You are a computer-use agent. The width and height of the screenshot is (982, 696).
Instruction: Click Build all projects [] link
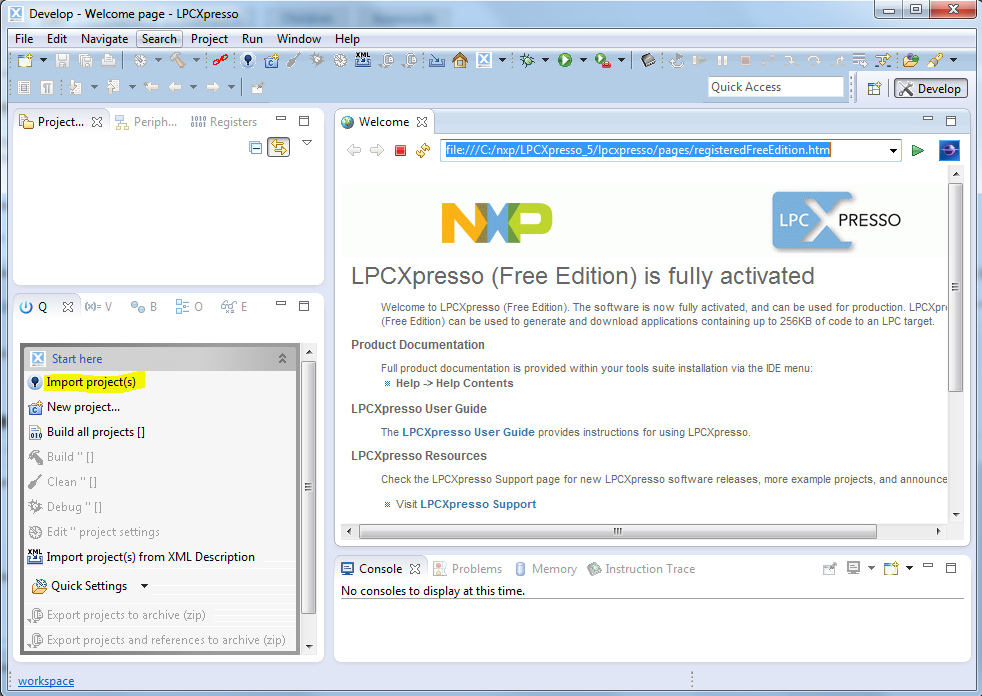(x=96, y=432)
